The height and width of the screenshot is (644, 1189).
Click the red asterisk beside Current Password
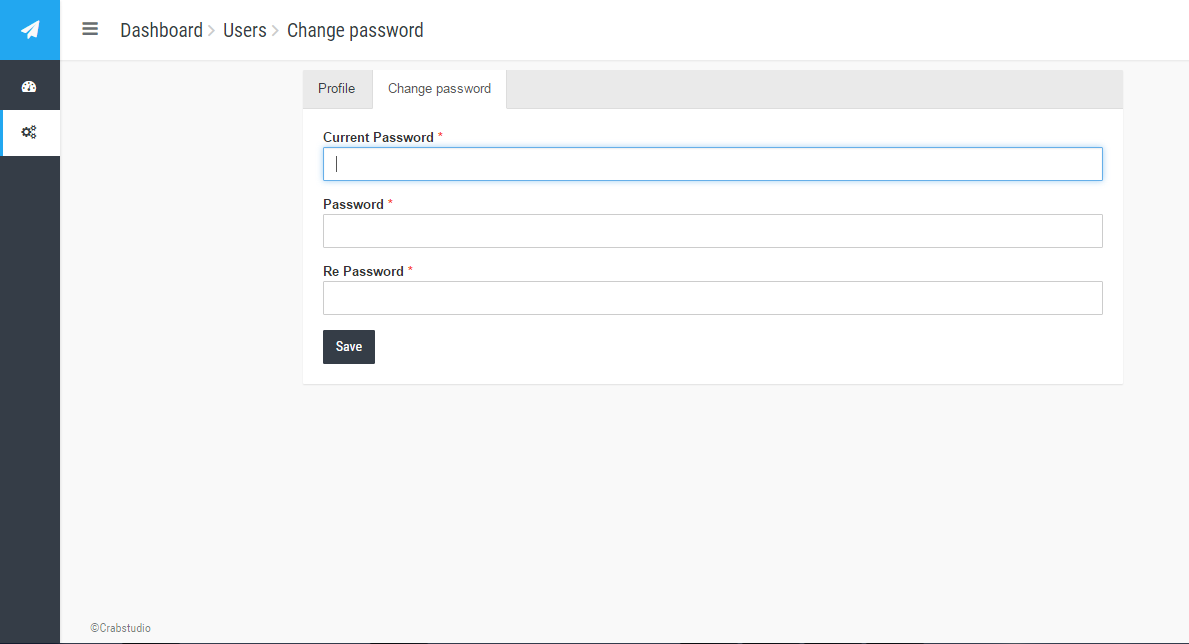pyautogui.click(x=441, y=136)
